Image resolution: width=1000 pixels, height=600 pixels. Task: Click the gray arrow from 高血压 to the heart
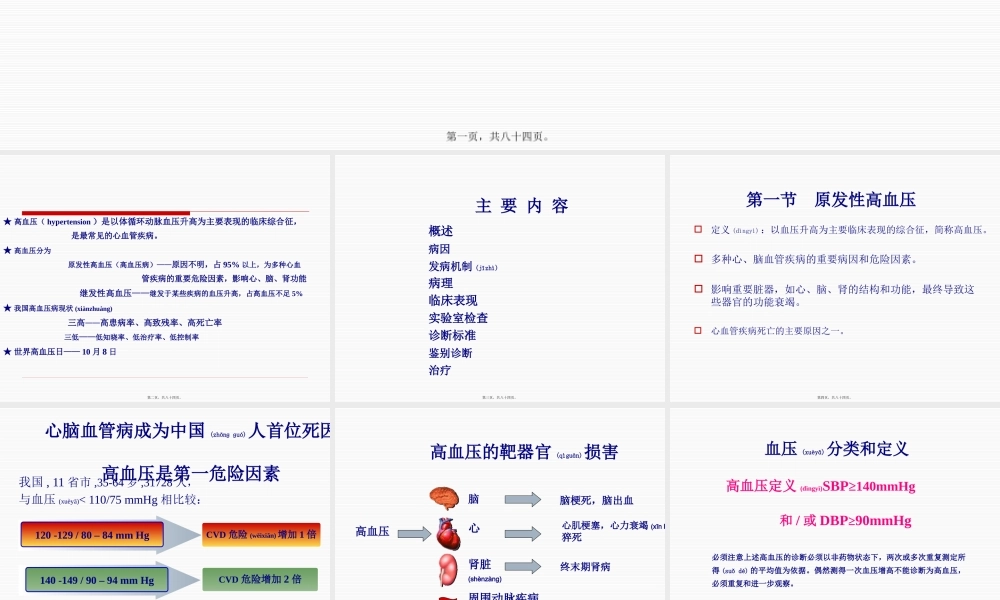pos(413,534)
